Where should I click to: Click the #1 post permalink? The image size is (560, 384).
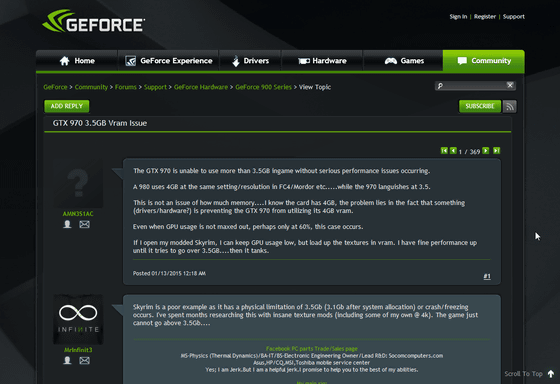[487, 276]
